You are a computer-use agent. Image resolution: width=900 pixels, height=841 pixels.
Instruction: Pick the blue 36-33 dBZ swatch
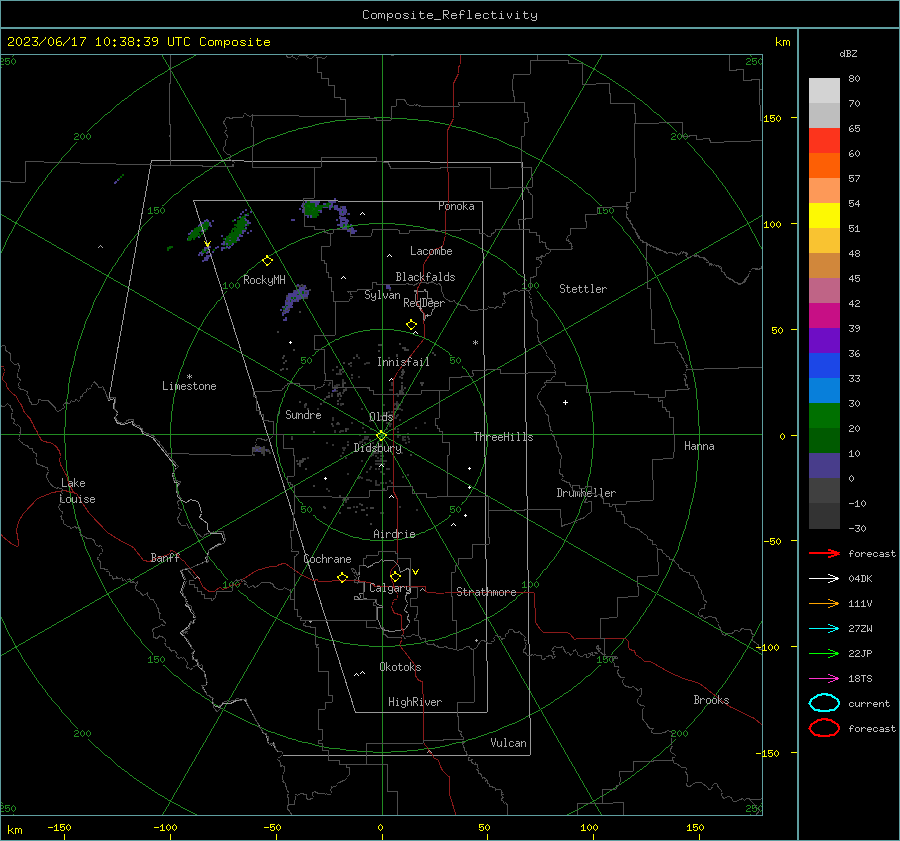click(824, 366)
